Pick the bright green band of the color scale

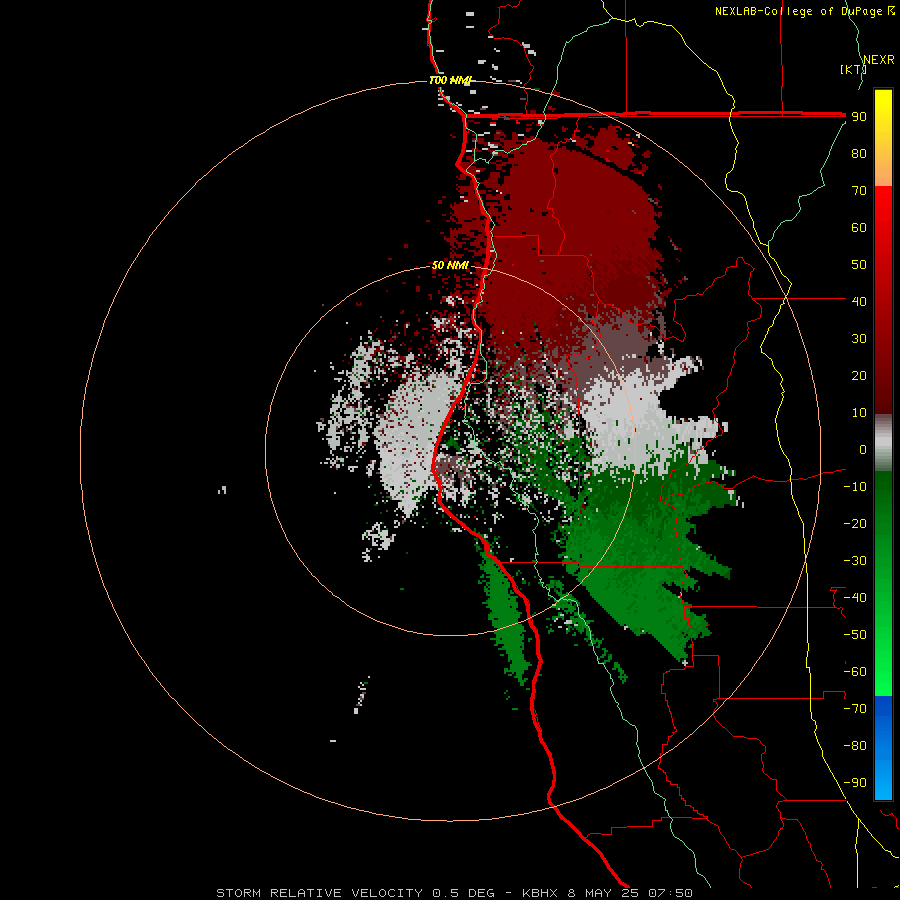(x=883, y=660)
